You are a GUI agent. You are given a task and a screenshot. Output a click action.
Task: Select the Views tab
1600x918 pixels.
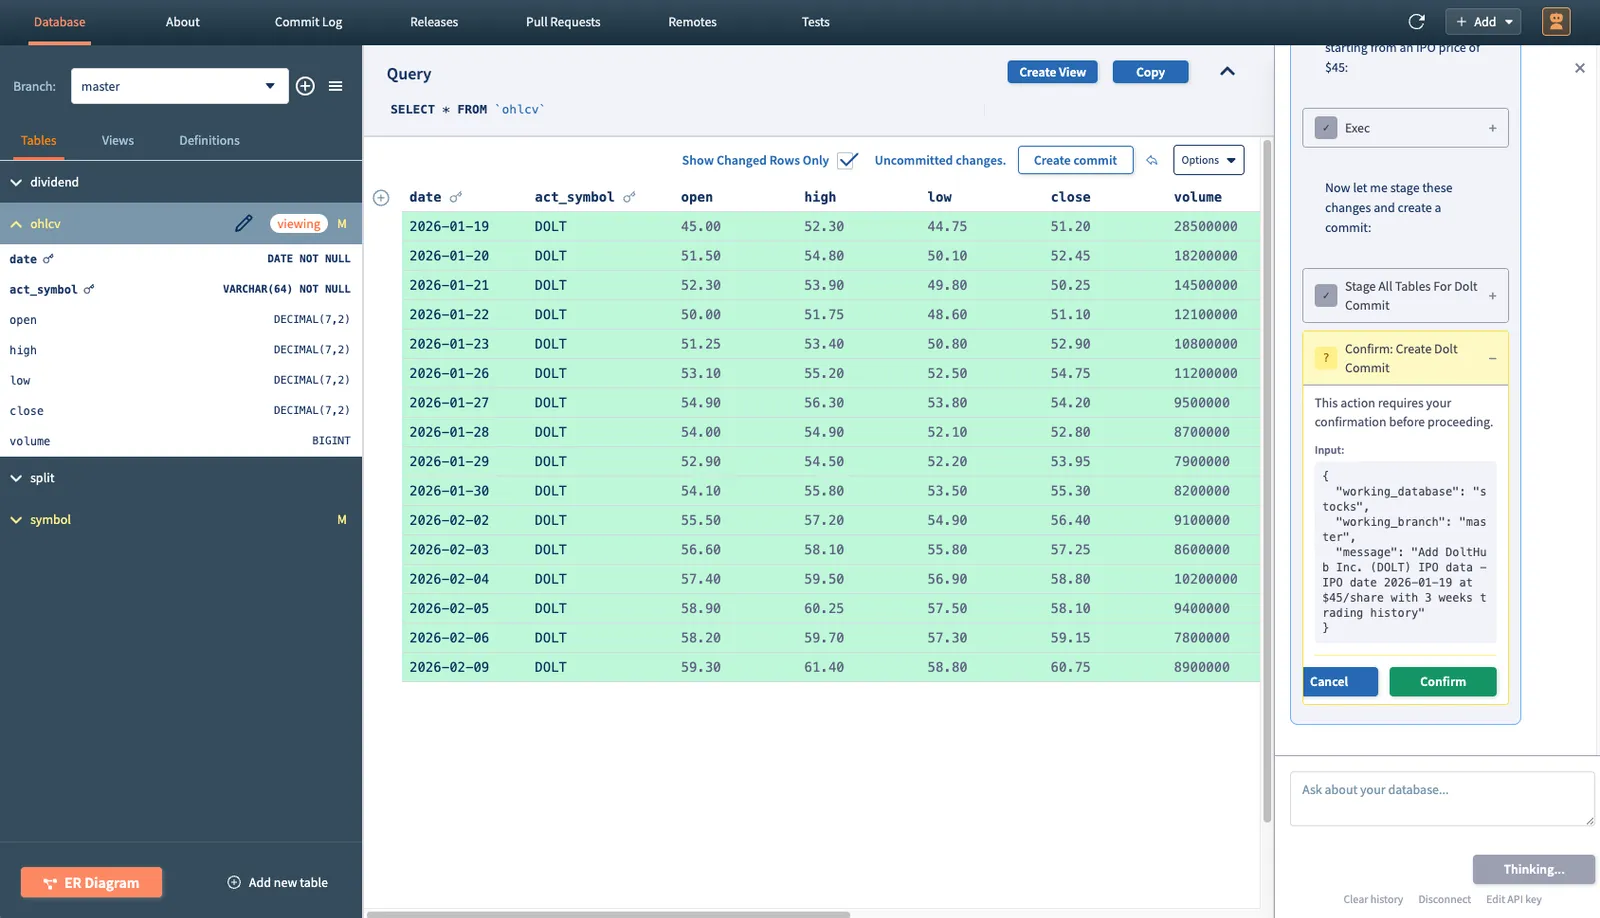coord(117,141)
